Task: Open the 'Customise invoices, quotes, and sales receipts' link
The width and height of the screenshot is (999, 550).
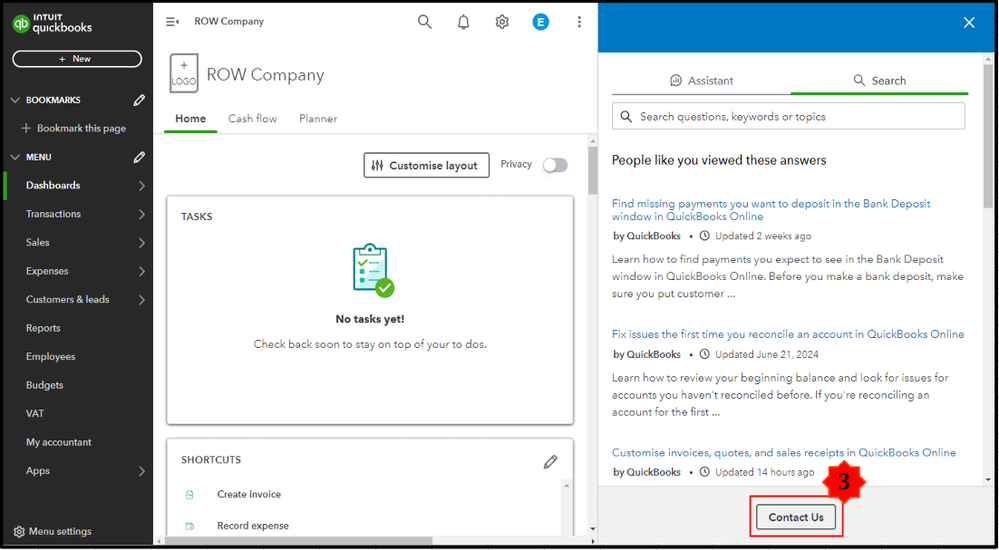Action: 784,452
